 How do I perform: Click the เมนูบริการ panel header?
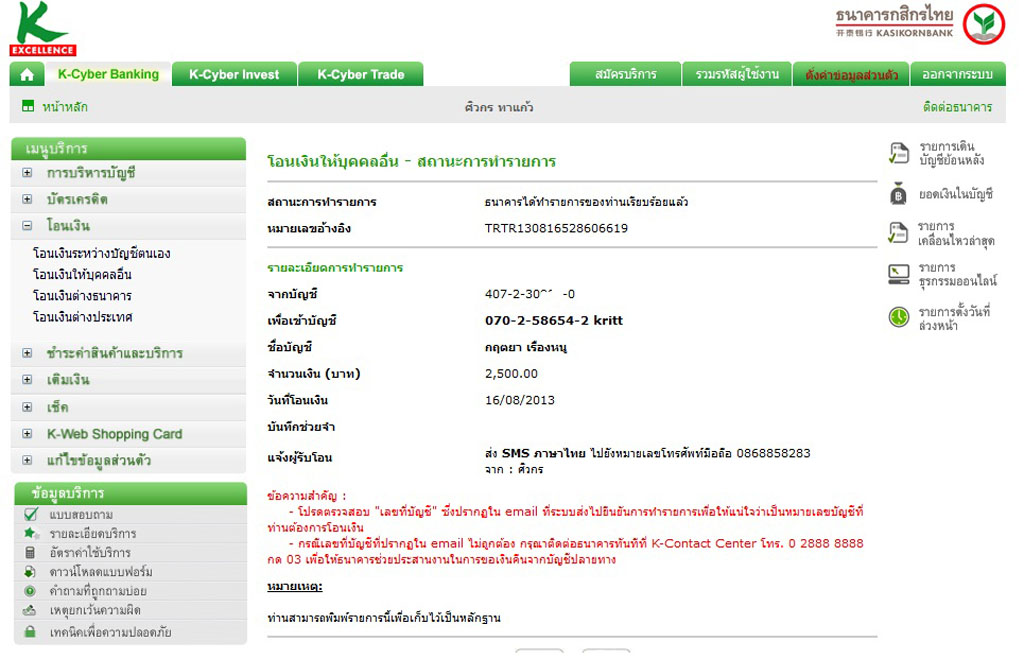129,148
